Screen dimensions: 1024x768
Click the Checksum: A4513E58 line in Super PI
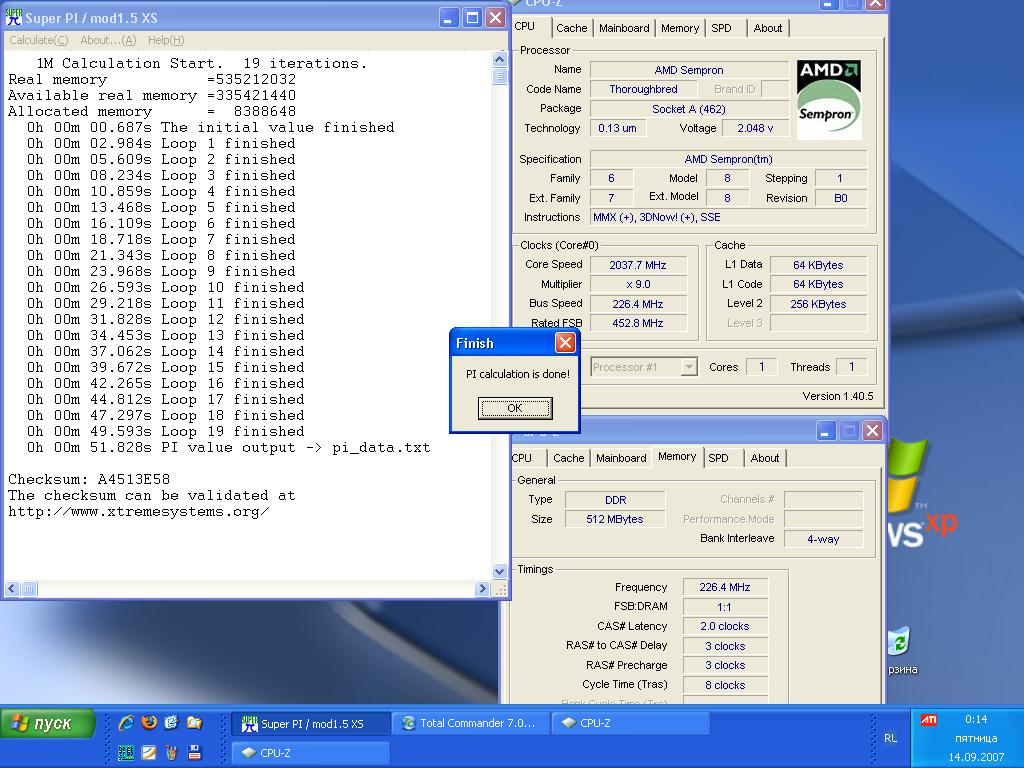(x=89, y=479)
